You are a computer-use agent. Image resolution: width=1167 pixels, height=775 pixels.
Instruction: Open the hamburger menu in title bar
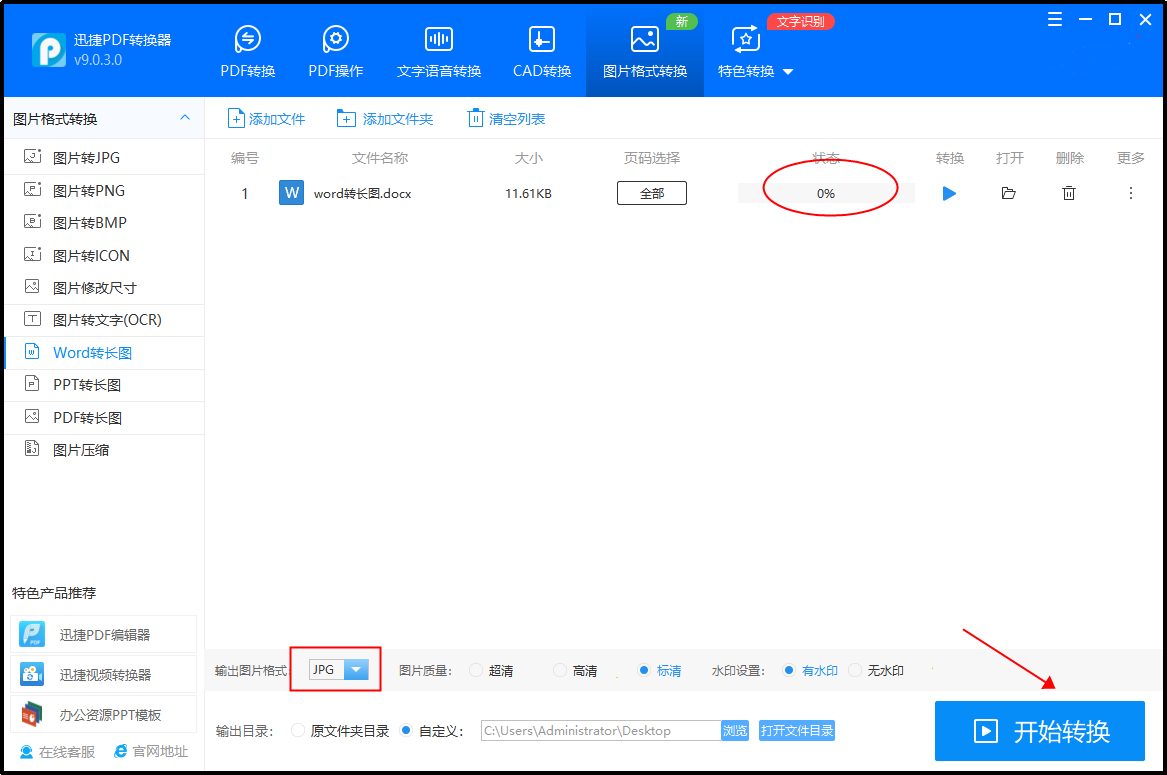click(x=1055, y=19)
